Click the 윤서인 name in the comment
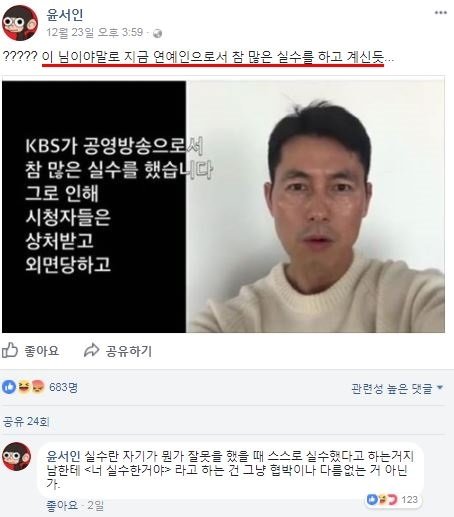The height and width of the screenshot is (517, 454). 63,456
